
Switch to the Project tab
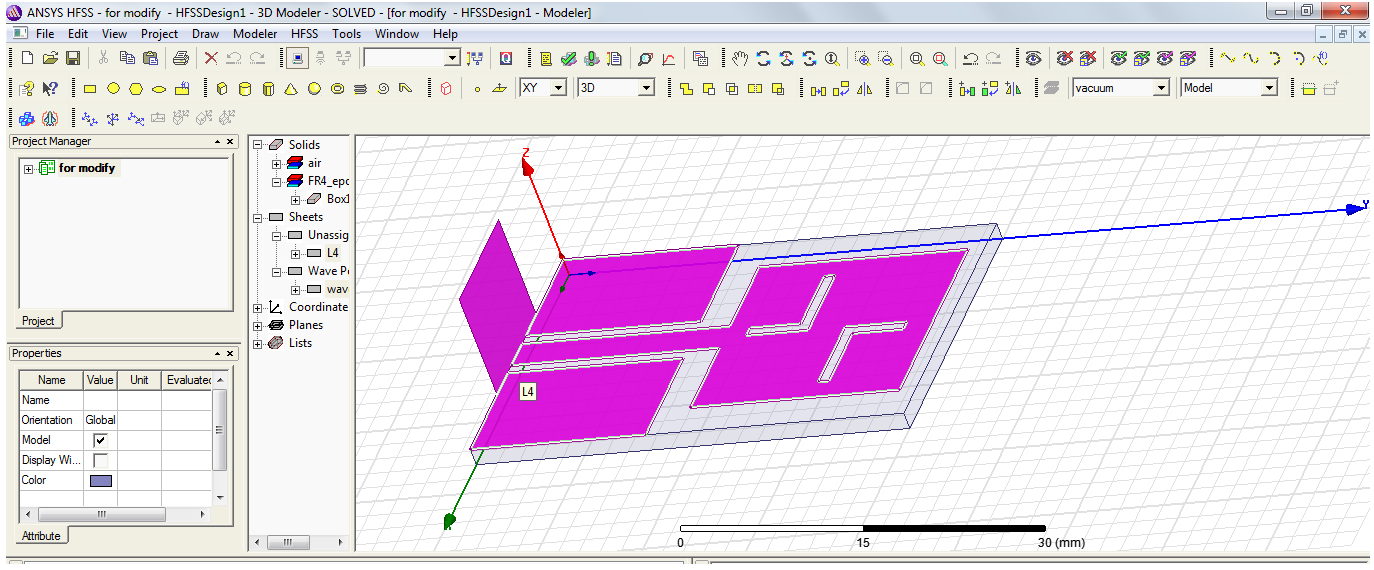coord(38,321)
